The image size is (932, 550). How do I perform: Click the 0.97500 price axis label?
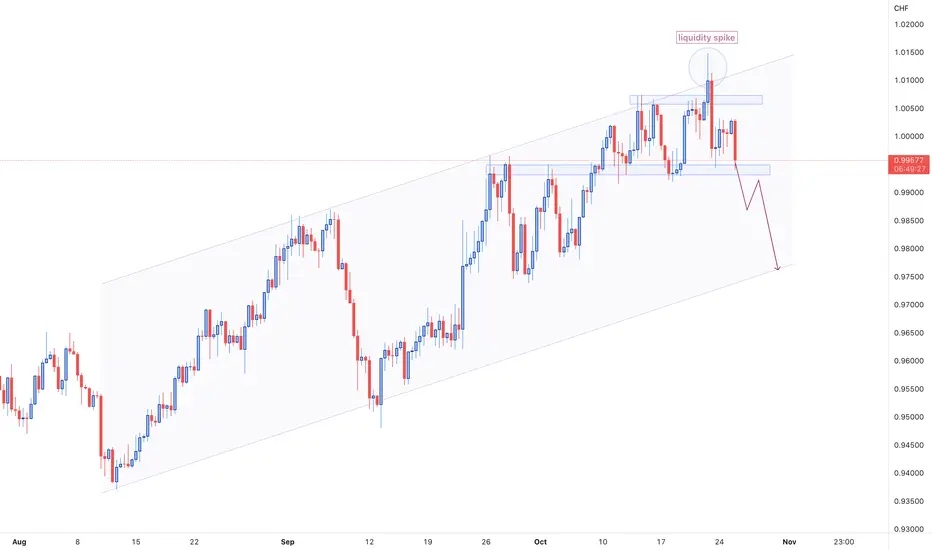(x=909, y=276)
